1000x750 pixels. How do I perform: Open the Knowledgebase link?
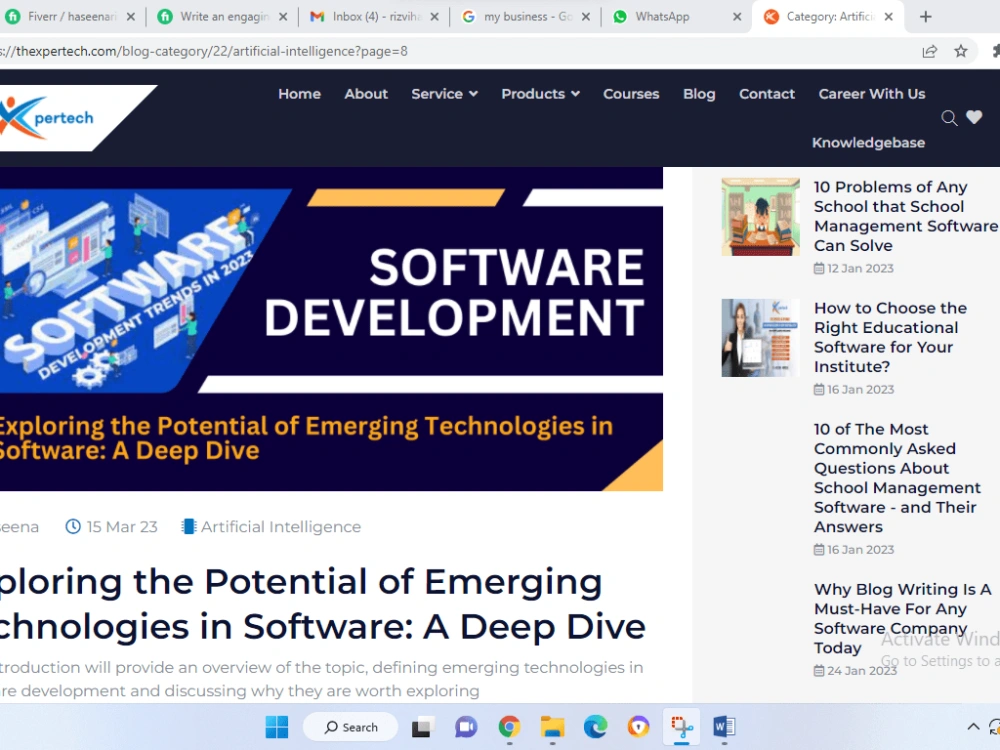pos(868,143)
